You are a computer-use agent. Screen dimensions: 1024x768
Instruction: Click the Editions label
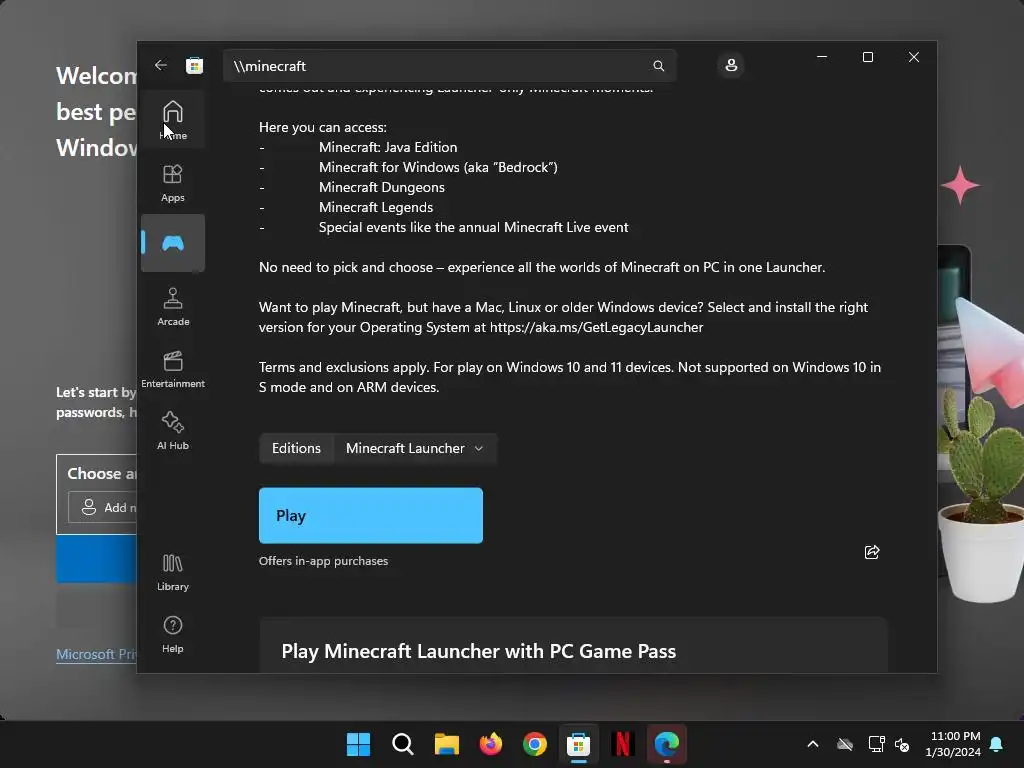pyautogui.click(x=296, y=449)
